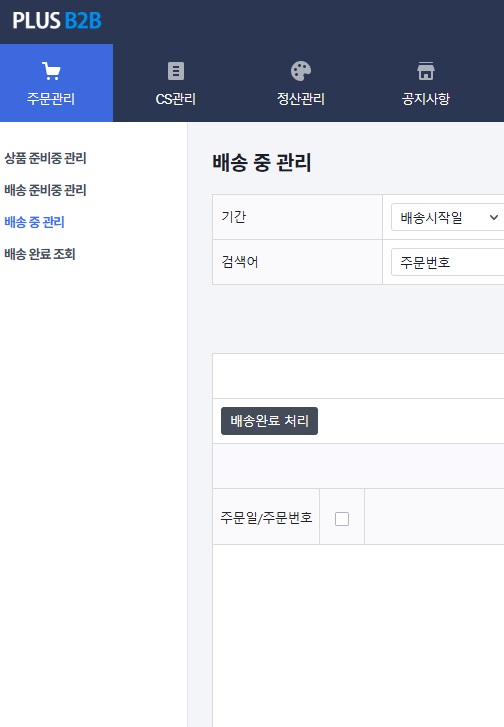Screen dimensions: 504x727
Task: Open the 공지사항 tab label
Action: click(x=426, y=98)
